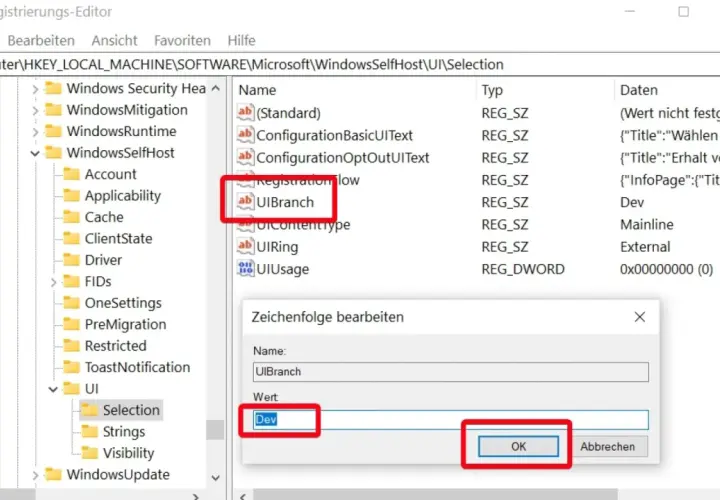Select the PreMigration folder icon

71,324
